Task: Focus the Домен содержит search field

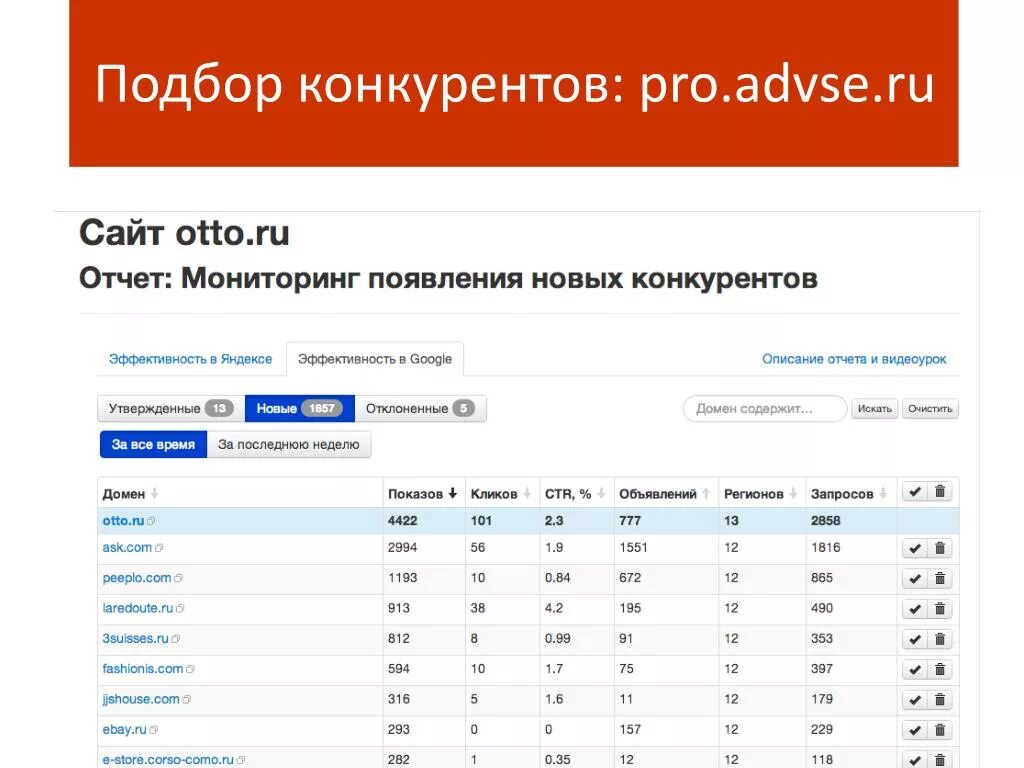Action: 765,409
